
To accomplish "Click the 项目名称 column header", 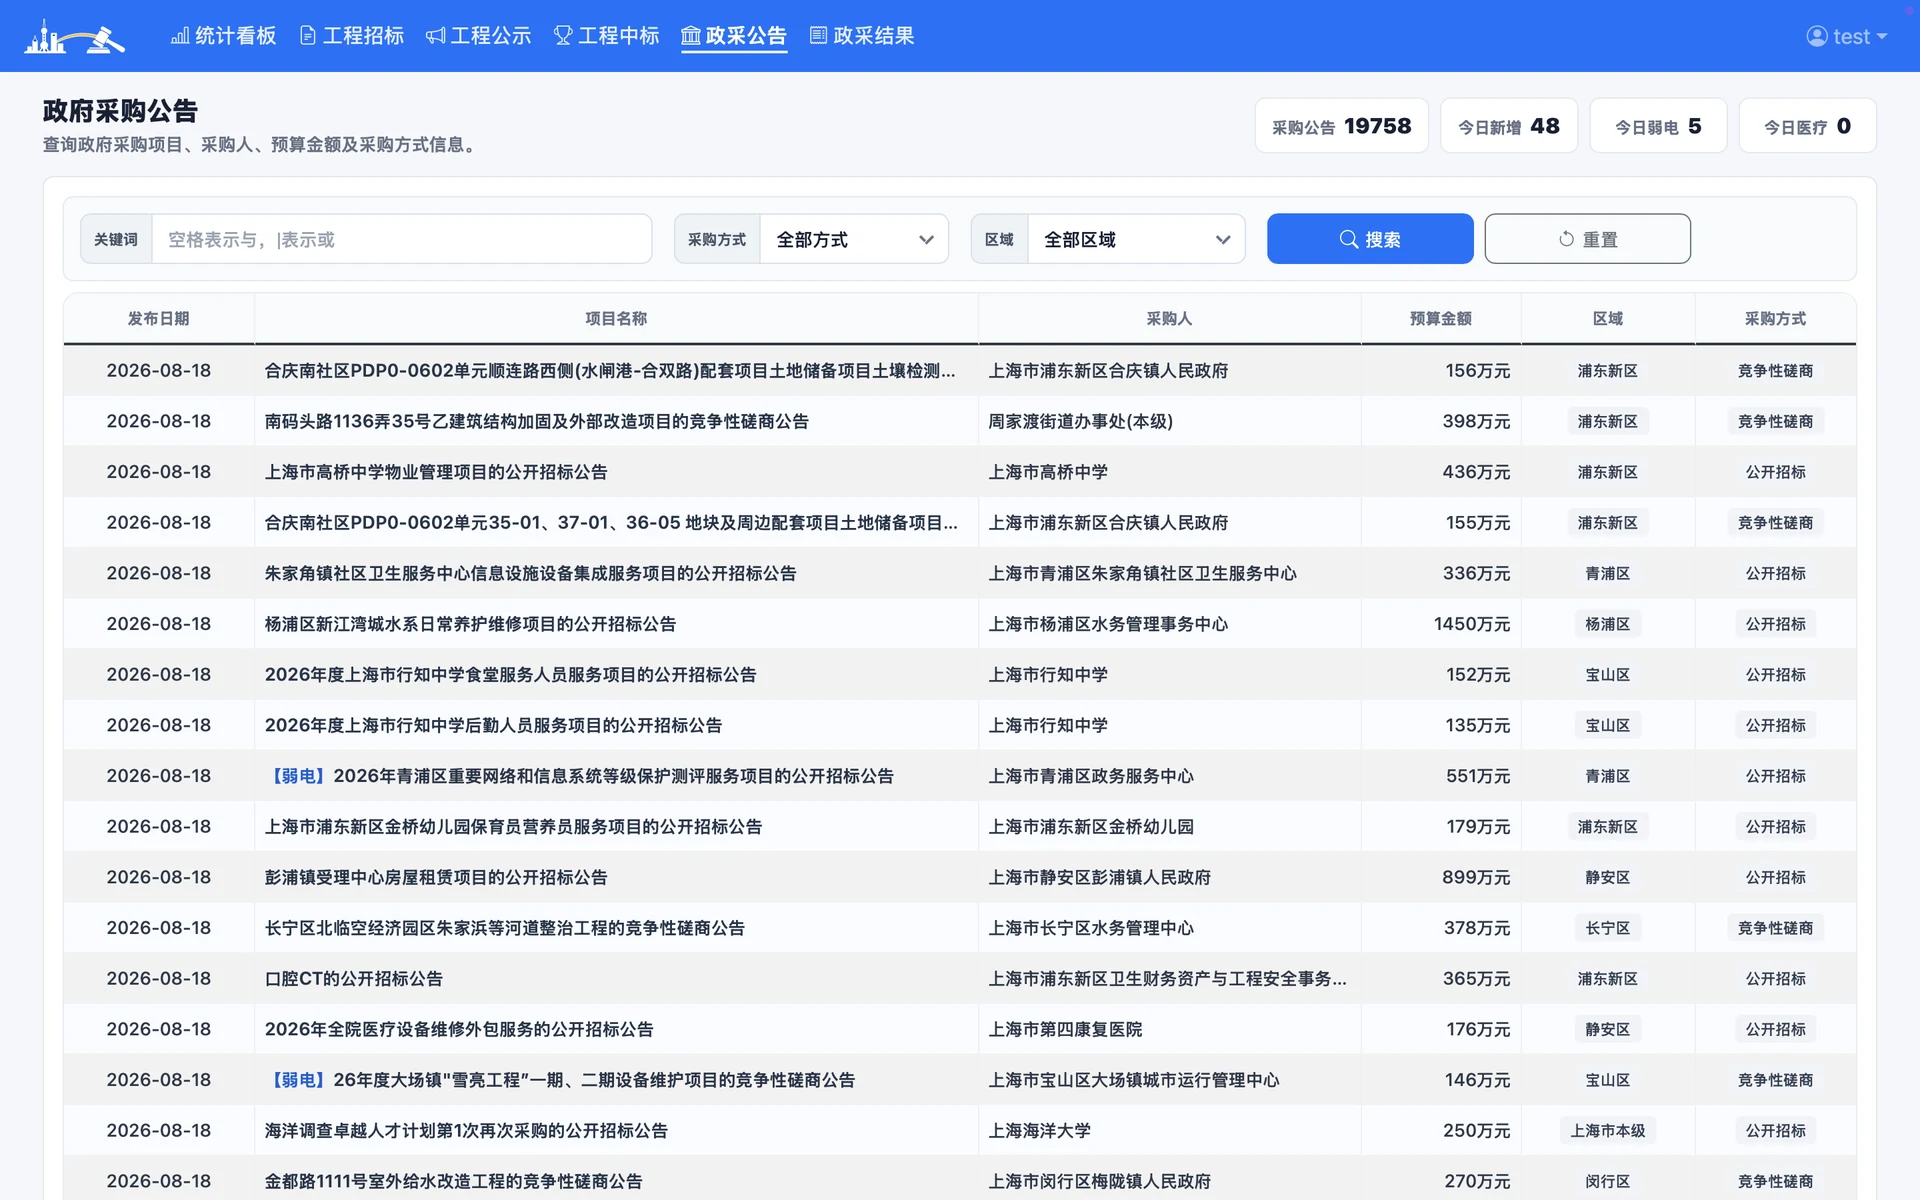I will pos(616,318).
